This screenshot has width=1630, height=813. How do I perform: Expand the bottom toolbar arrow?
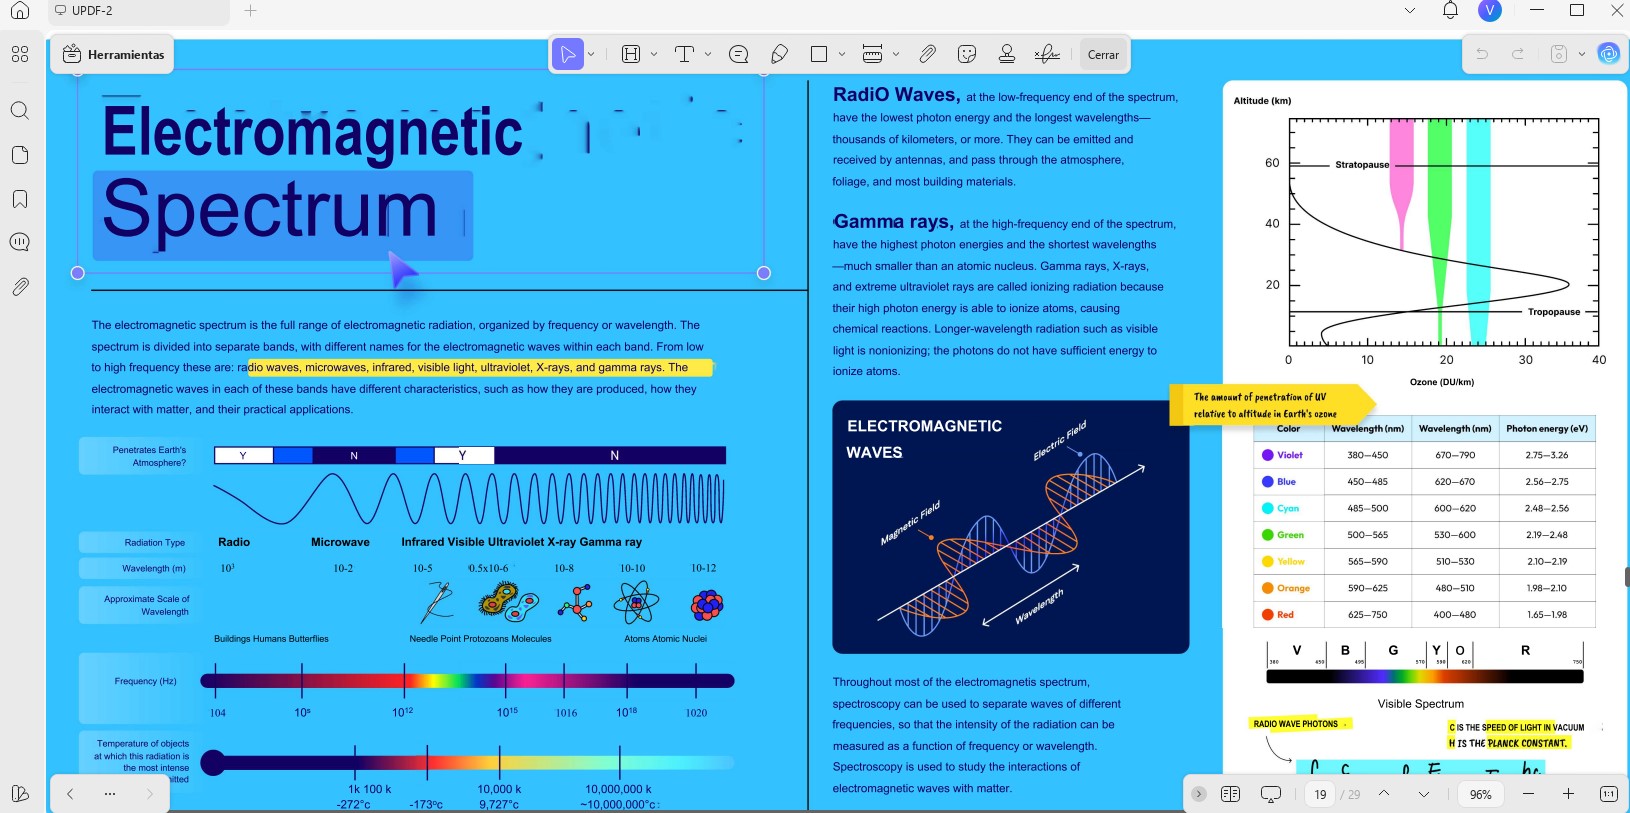tap(1198, 794)
